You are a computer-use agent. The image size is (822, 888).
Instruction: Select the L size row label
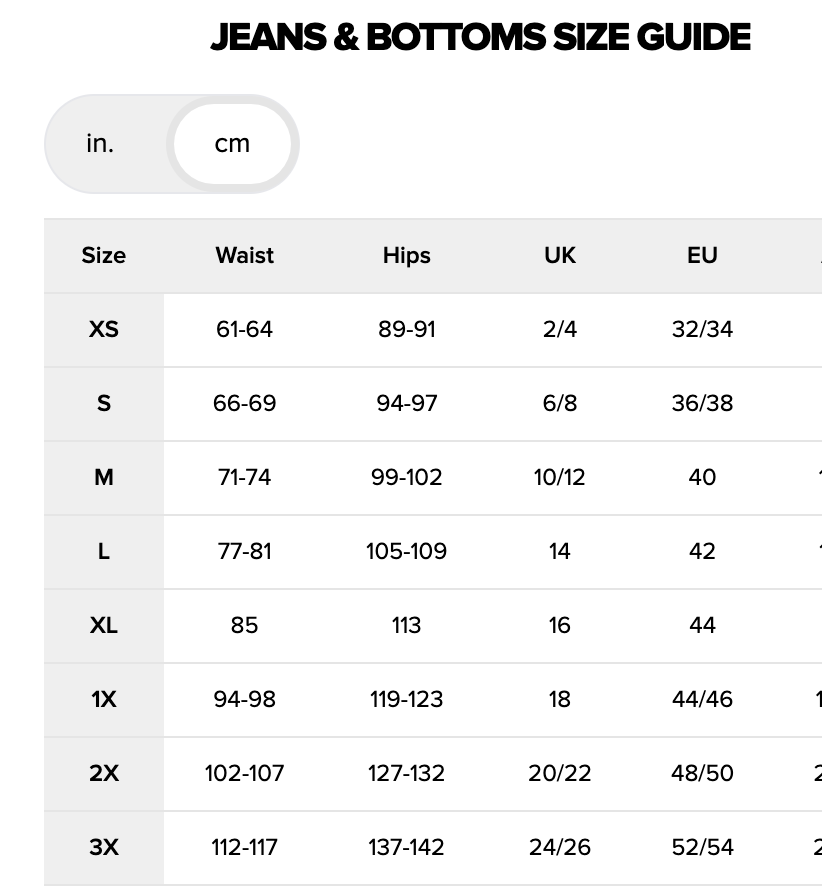[104, 551]
